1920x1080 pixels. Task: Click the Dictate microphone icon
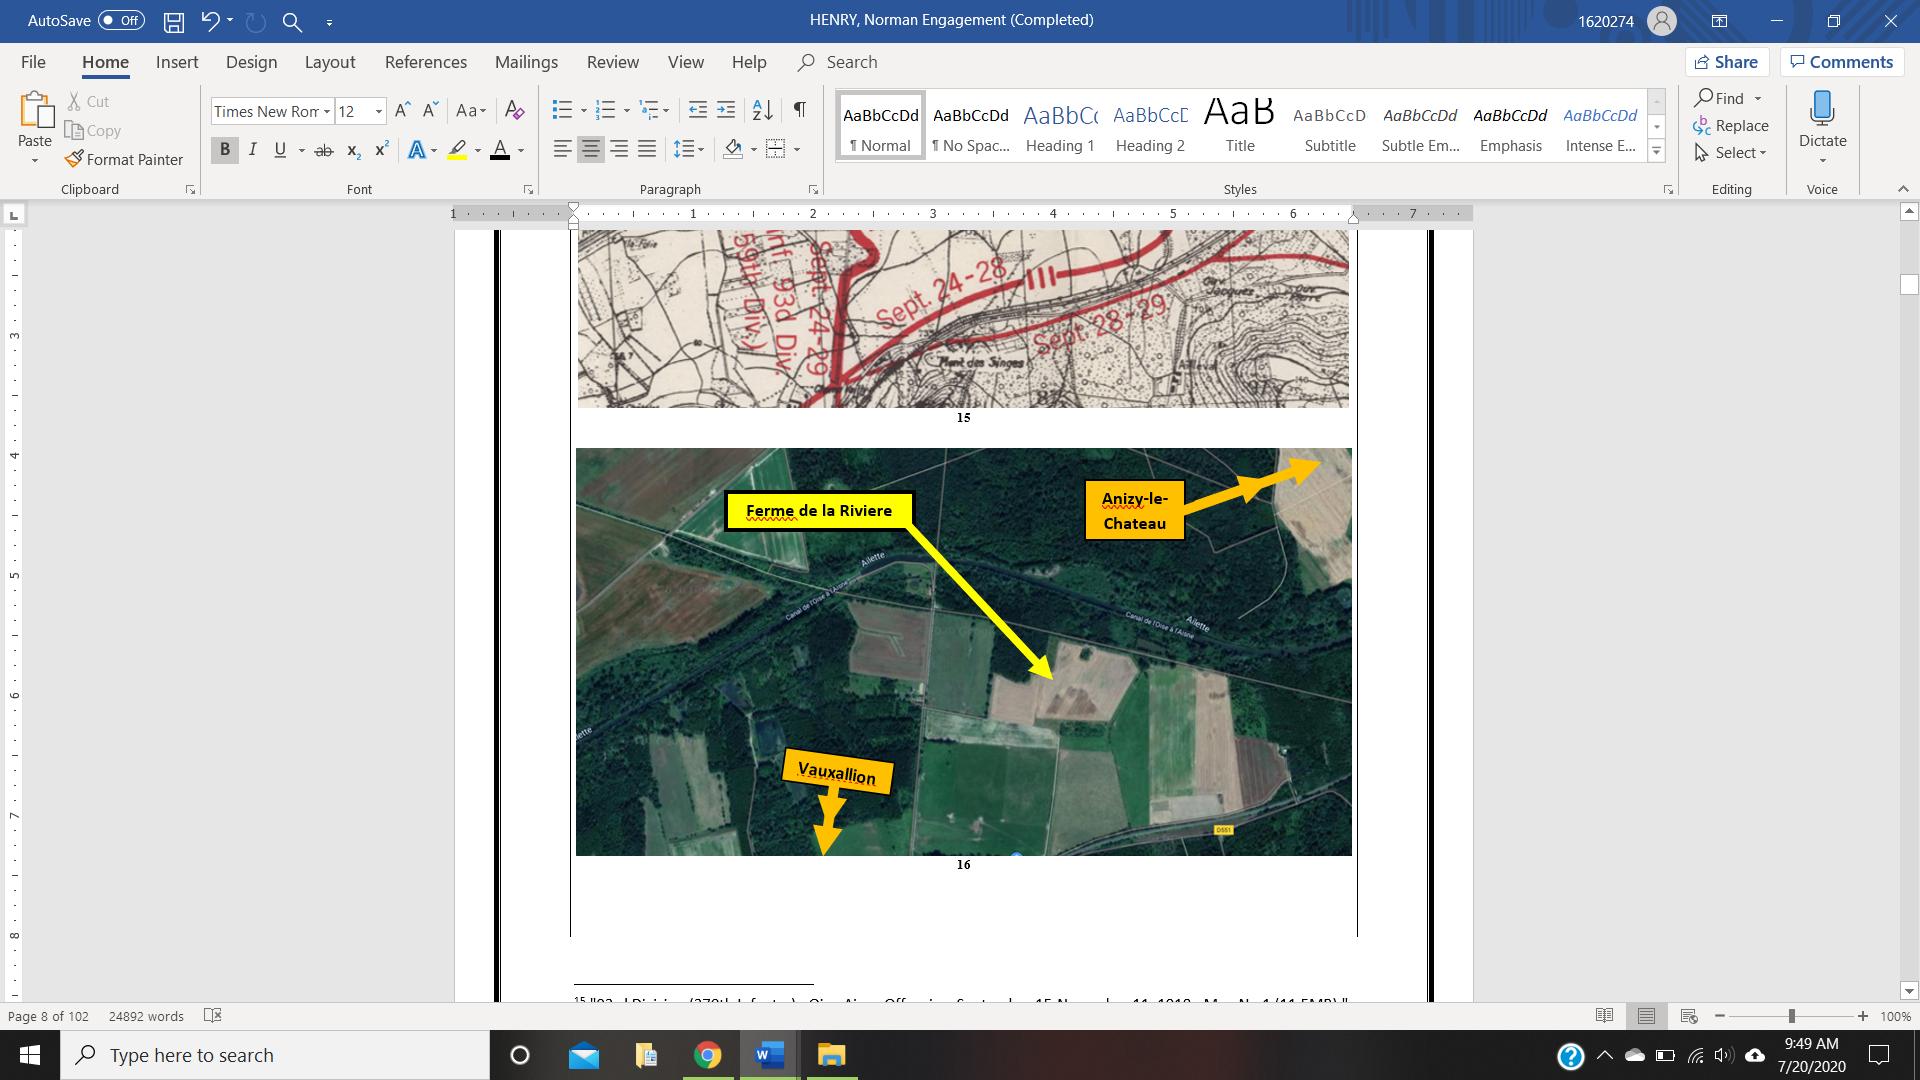tap(1822, 108)
